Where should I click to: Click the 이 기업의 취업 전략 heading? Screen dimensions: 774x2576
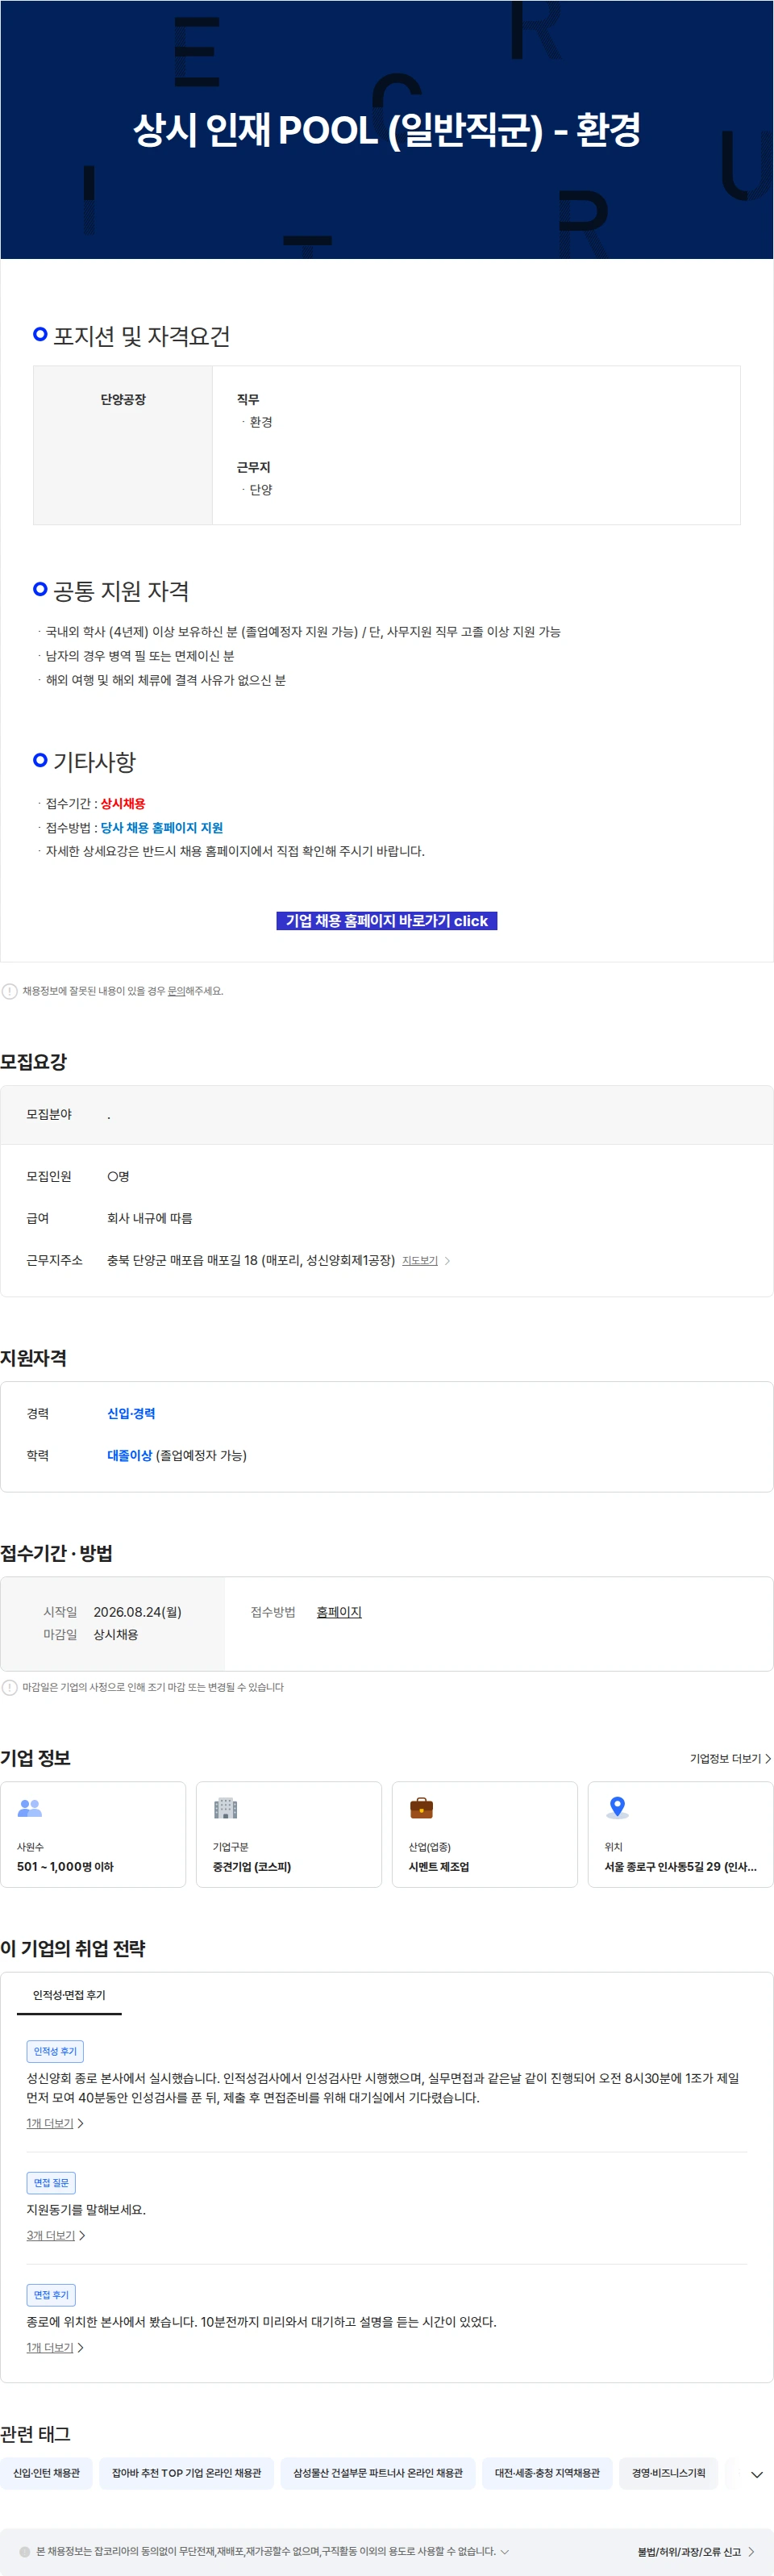pos(73,1948)
